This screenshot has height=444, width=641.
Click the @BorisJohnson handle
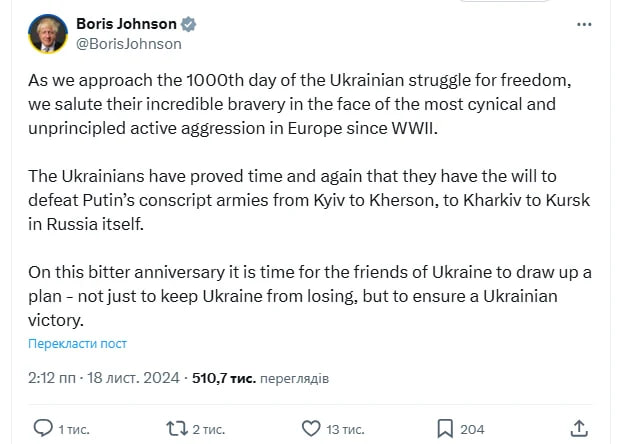click(x=129, y=44)
